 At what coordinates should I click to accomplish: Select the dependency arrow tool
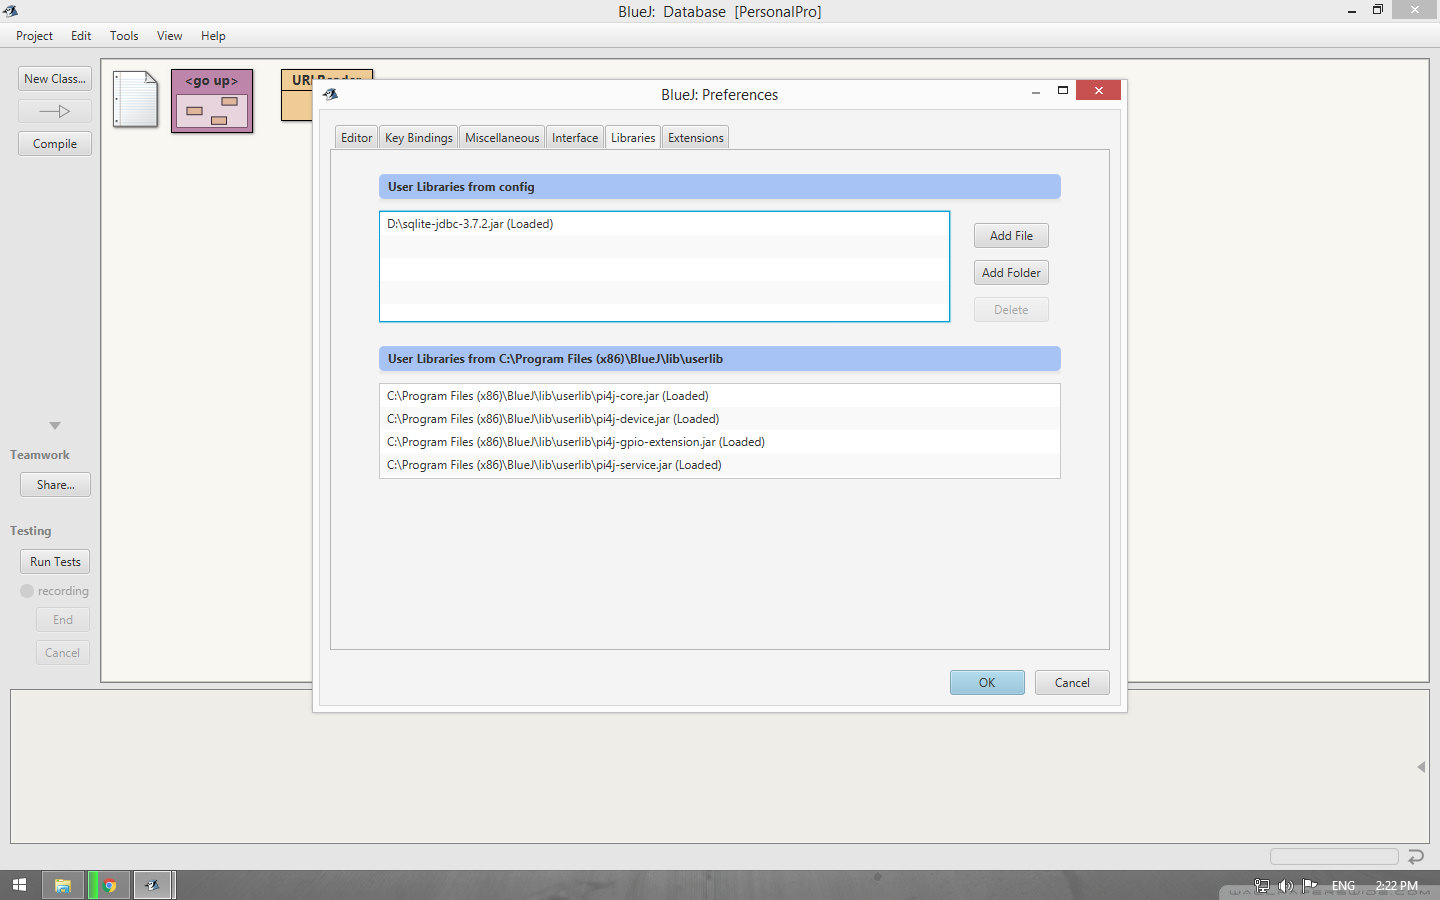coord(55,111)
